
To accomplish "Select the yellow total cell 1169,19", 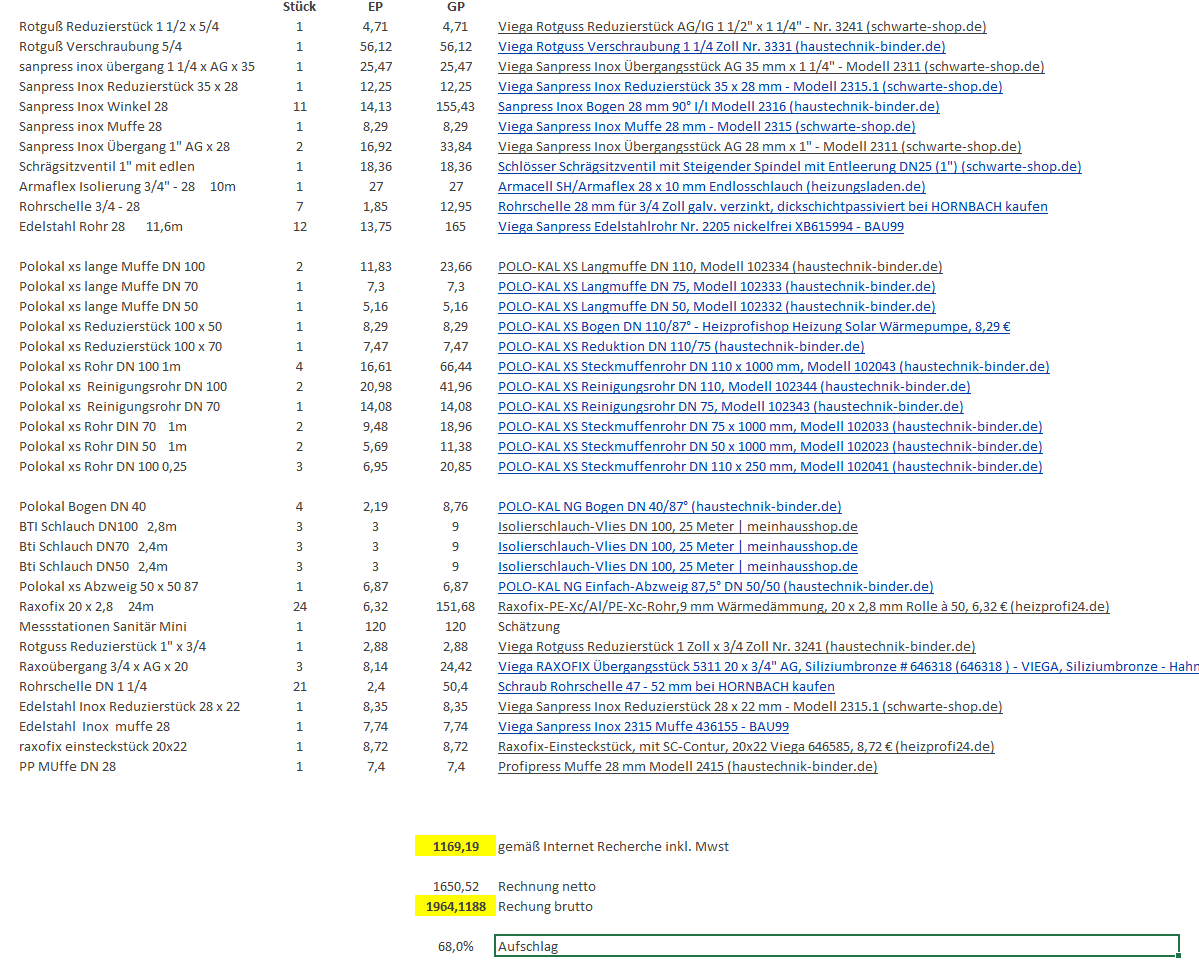I will tap(455, 847).
